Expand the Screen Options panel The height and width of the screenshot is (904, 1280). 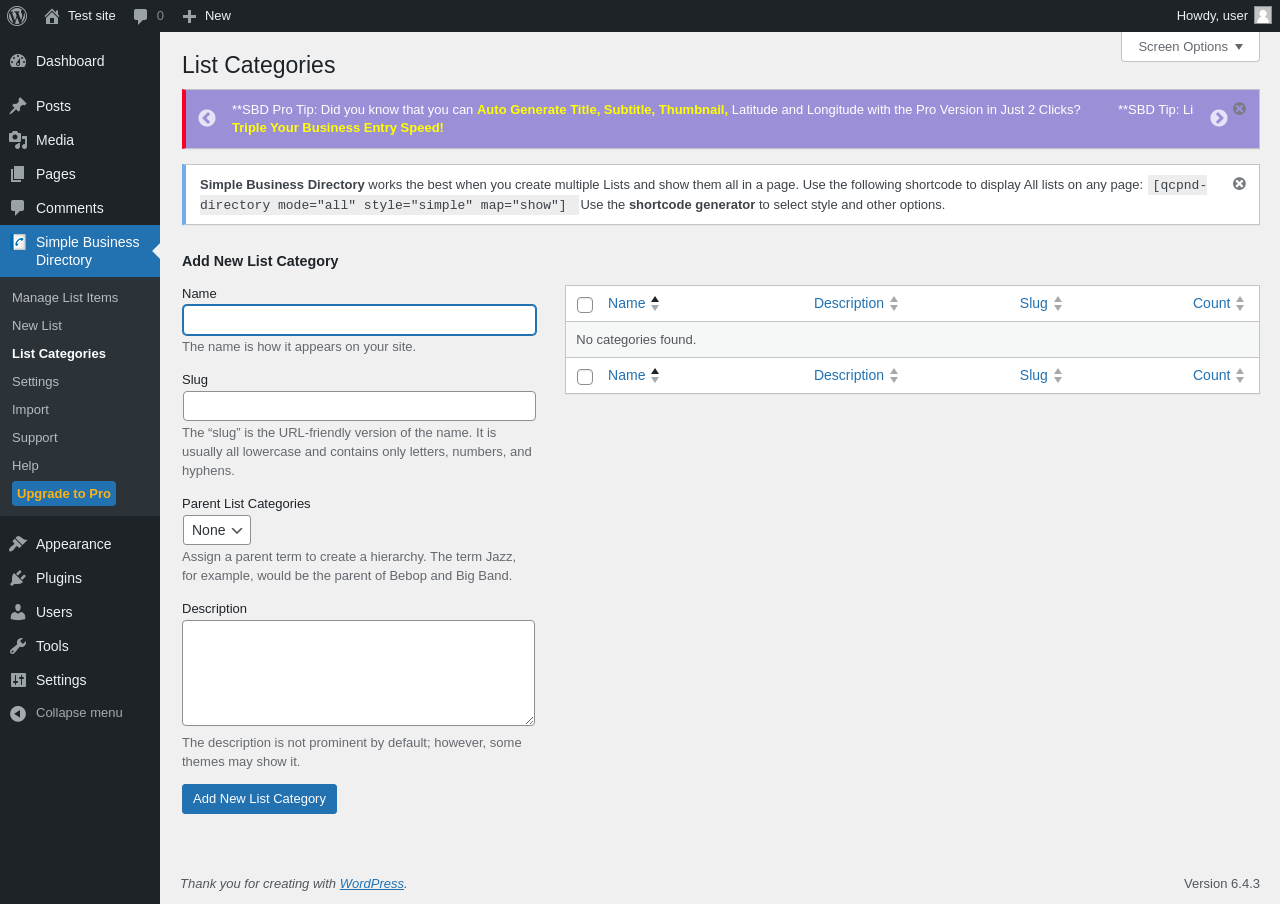coord(1190,46)
